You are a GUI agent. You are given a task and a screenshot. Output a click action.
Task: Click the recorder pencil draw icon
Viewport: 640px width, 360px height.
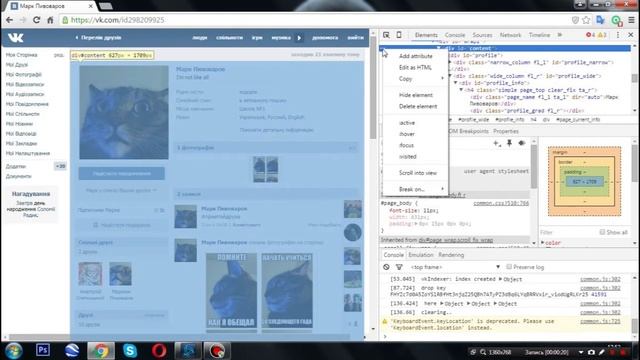(x=602, y=352)
